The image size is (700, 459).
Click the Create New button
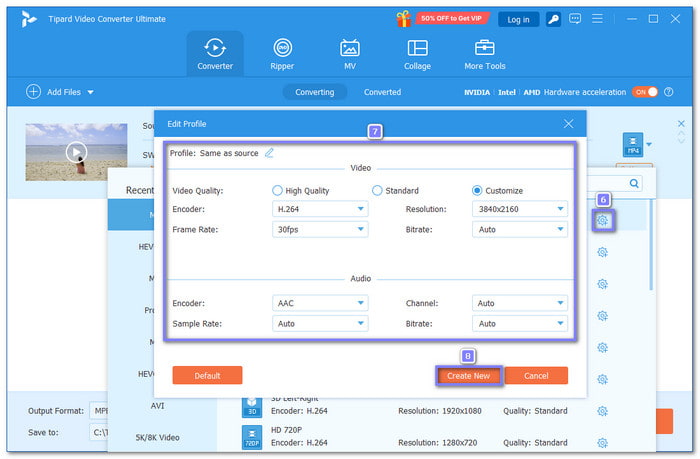pos(468,375)
